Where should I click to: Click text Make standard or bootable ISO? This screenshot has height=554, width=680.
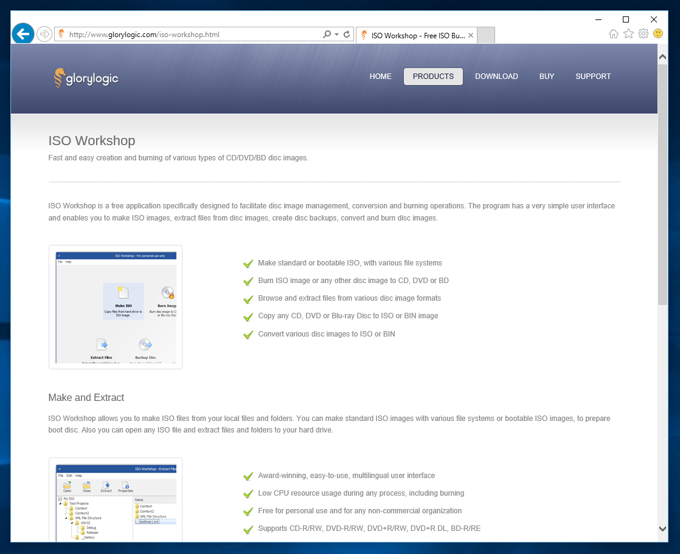pyautogui.click(x=350, y=263)
